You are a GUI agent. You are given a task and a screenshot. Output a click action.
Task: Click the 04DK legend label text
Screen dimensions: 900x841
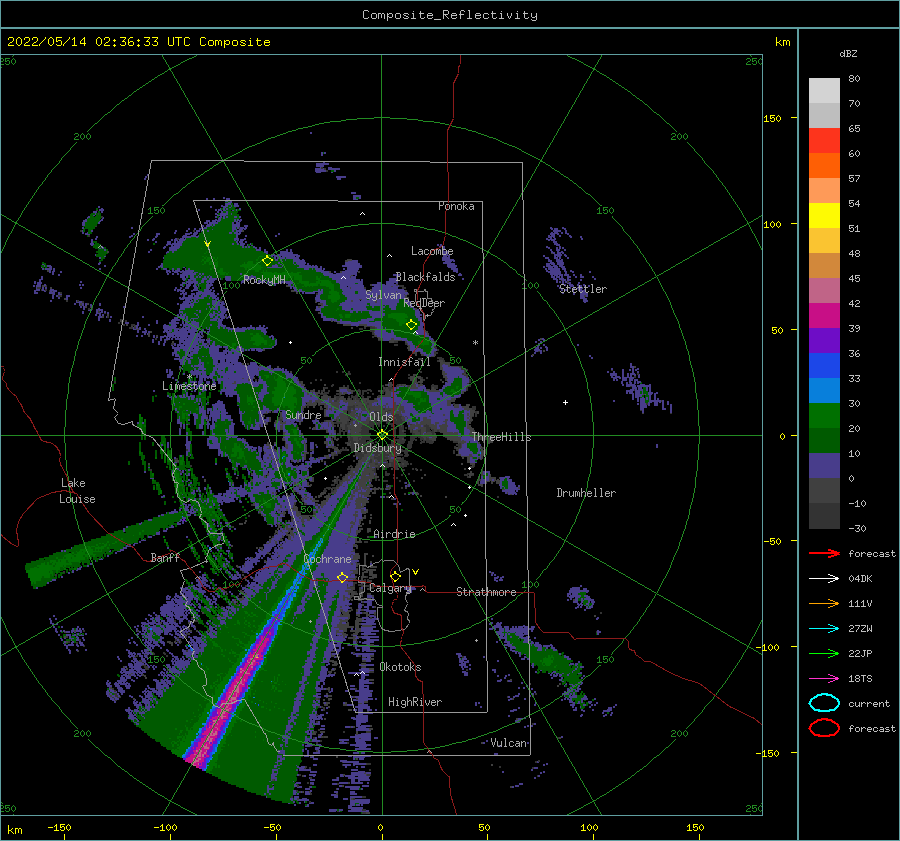pos(860,579)
